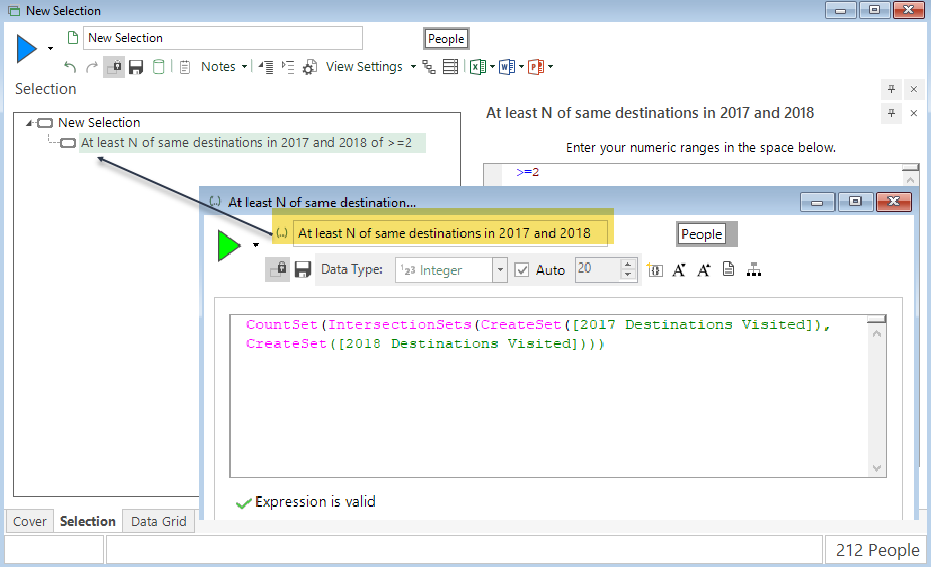Select the New Selection root tree item
The width and height of the screenshot is (931, 567).
(x=99, y=122)
